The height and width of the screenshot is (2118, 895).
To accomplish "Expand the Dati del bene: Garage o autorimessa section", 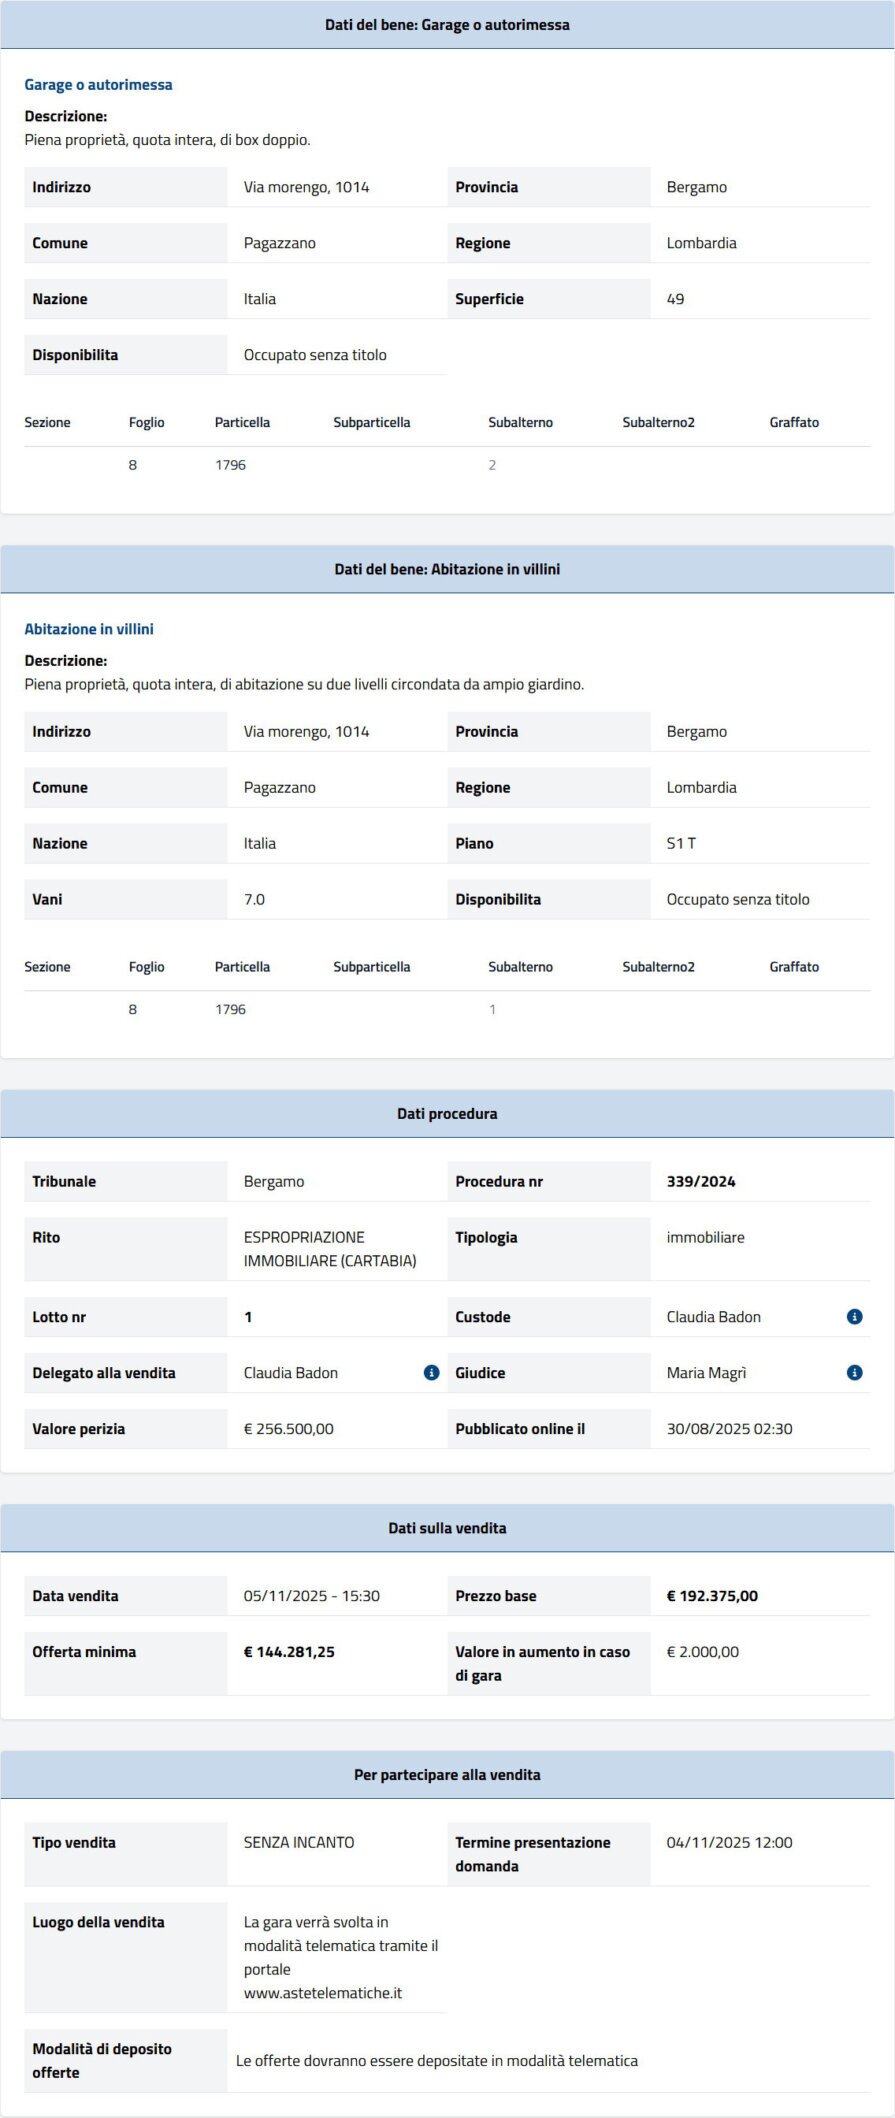I will (x=447, y=25).
